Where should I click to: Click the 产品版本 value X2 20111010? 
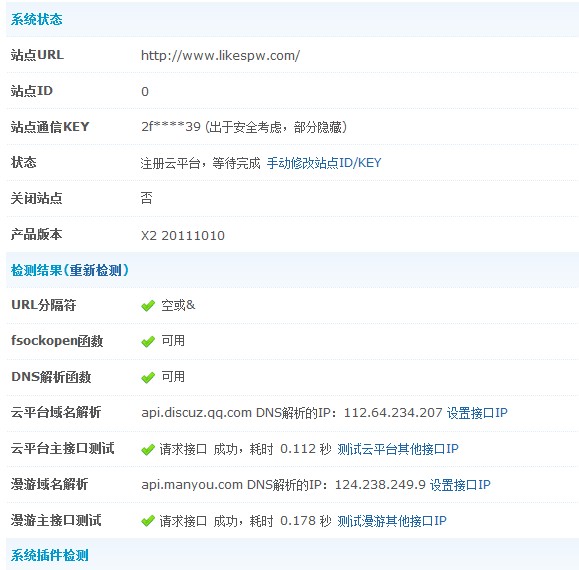coord(183,236)
